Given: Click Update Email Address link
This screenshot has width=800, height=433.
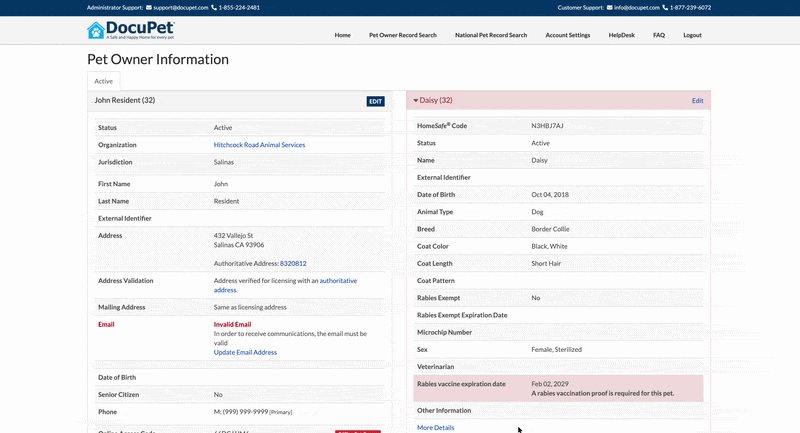Looking at the screenshot, I should [245, 352].
